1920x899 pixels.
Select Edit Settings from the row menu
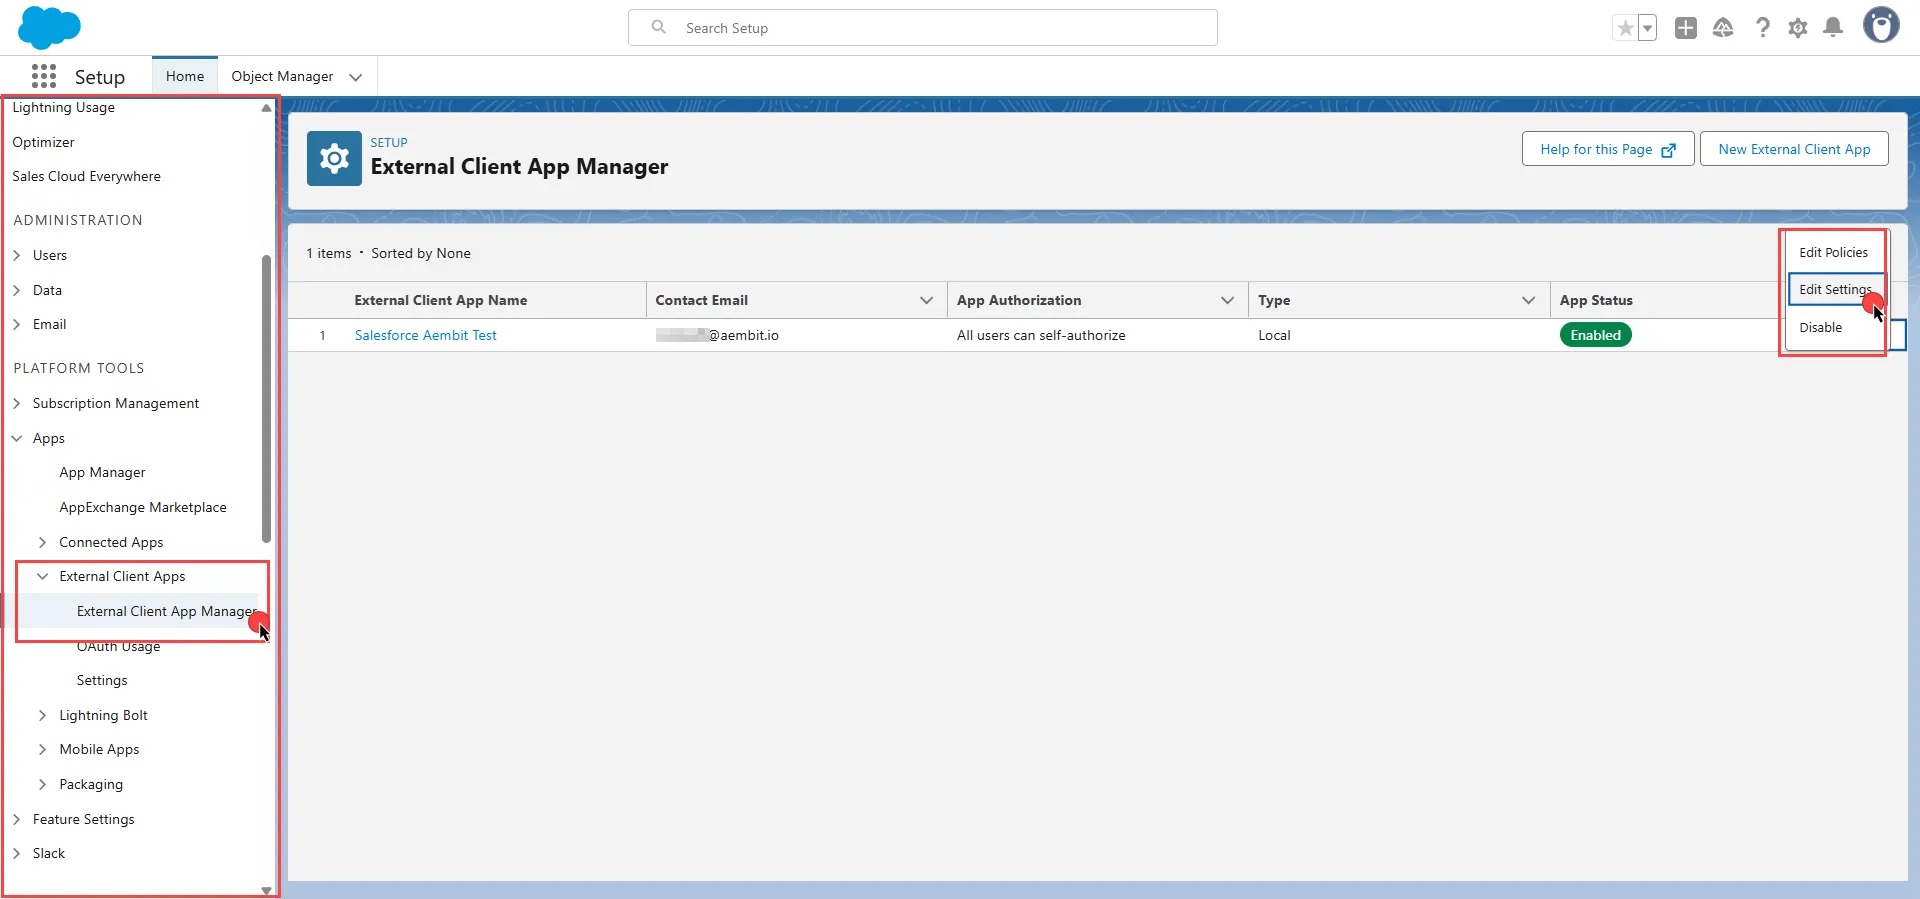(x=1834, y=290)
